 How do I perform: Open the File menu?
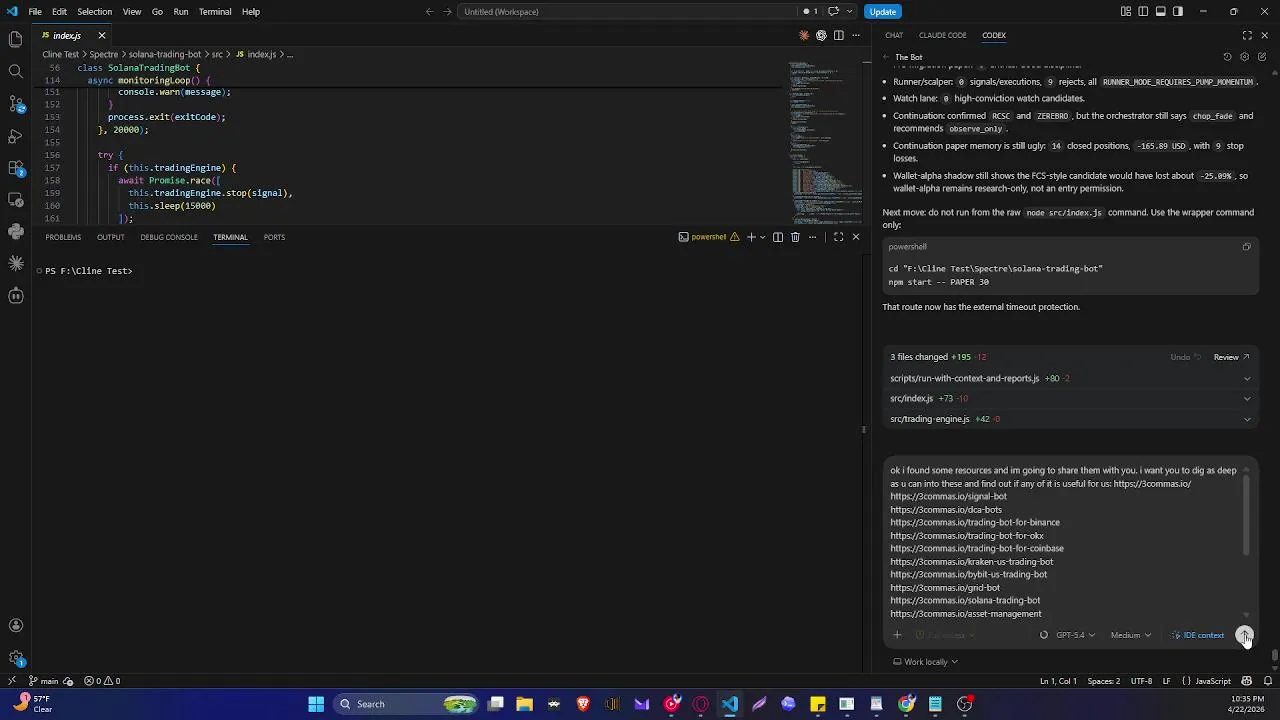point(35,12)
